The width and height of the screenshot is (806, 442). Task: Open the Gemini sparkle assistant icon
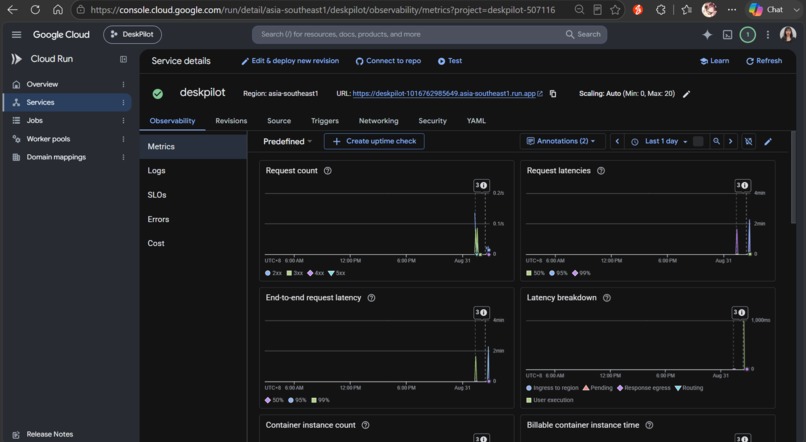(x=707, y=34)
